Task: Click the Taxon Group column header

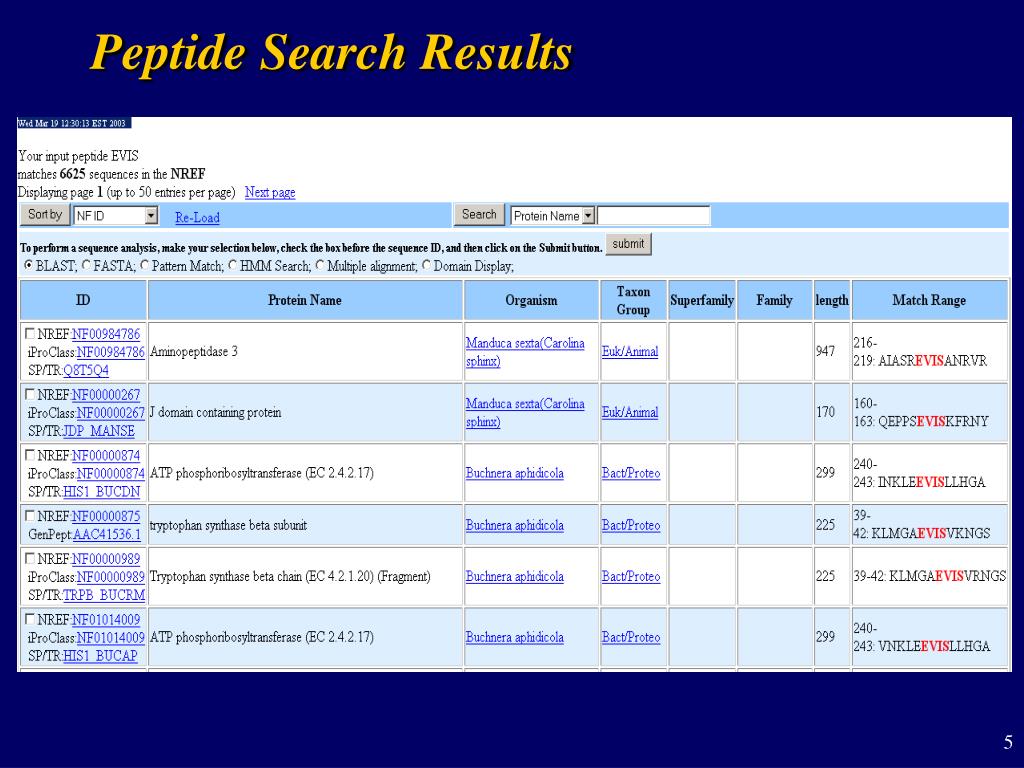Action: [x=633, y=300]
